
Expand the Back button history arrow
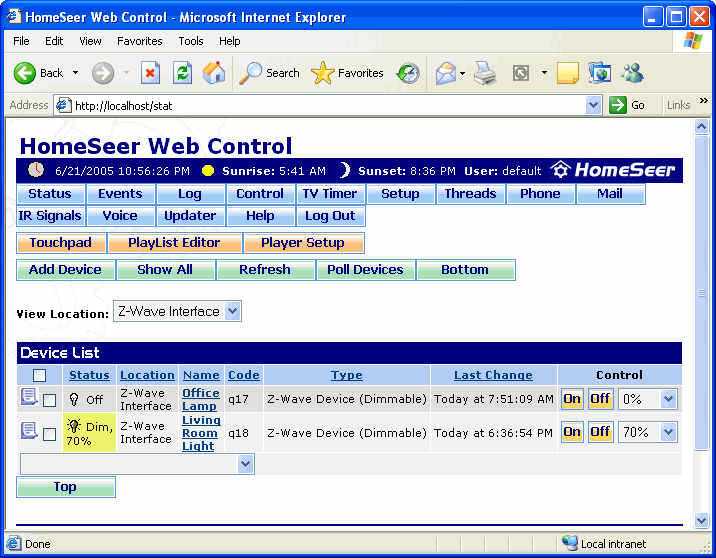click(x=75, y=73)
